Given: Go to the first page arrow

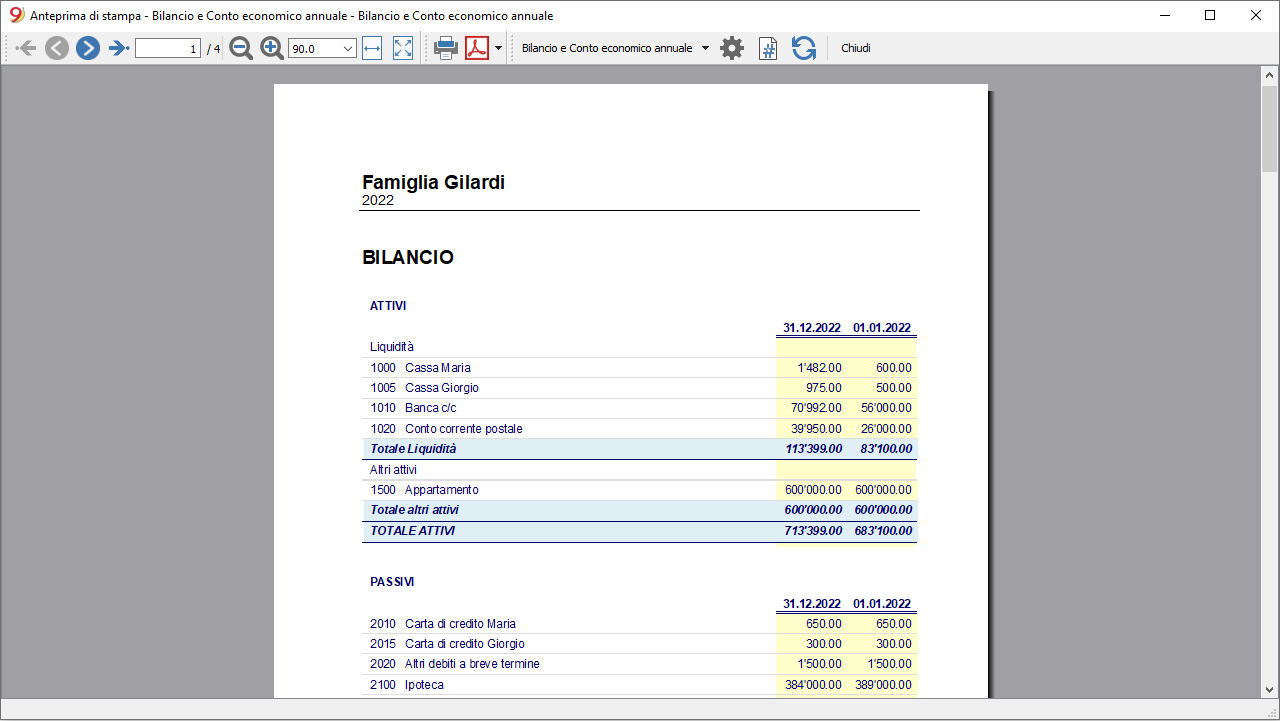Looking at the screenshot, I should click(x=27, y=48).
